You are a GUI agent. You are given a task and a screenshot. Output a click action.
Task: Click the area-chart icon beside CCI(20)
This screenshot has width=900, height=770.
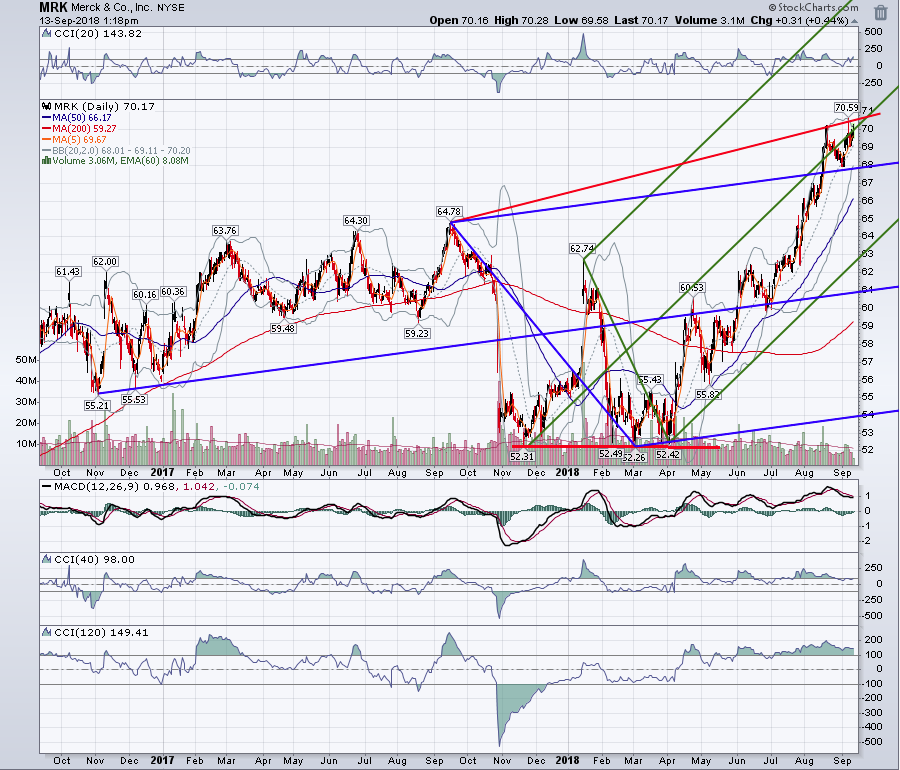[x=46, y=34]
